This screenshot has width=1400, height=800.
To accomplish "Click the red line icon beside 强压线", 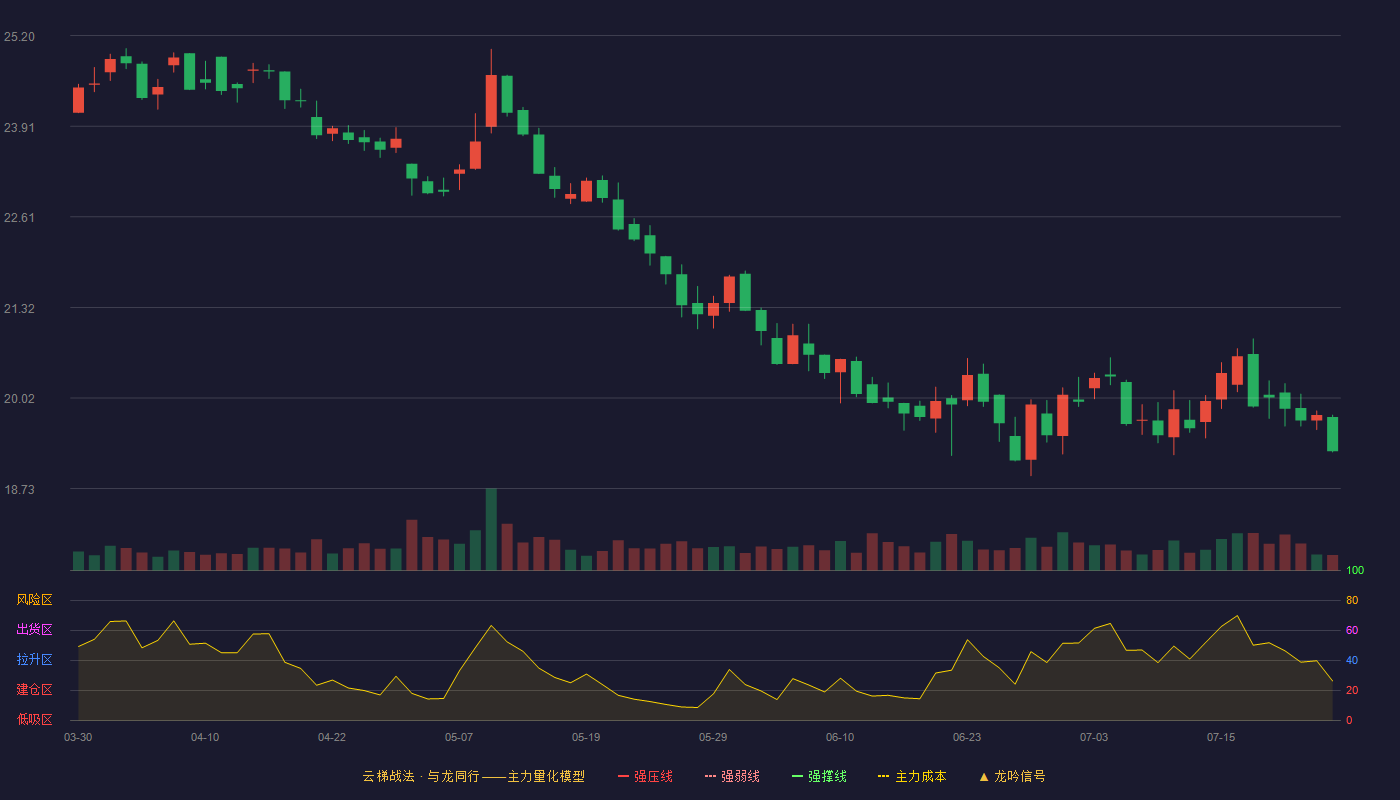I will click(623, 776).
